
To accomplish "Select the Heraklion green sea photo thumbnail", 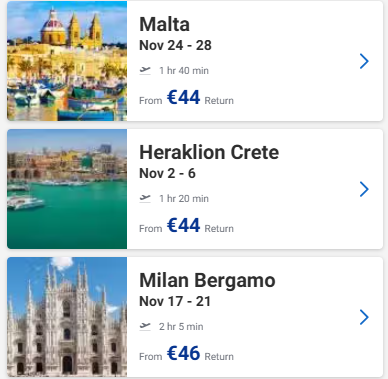I will coord(67,189).
